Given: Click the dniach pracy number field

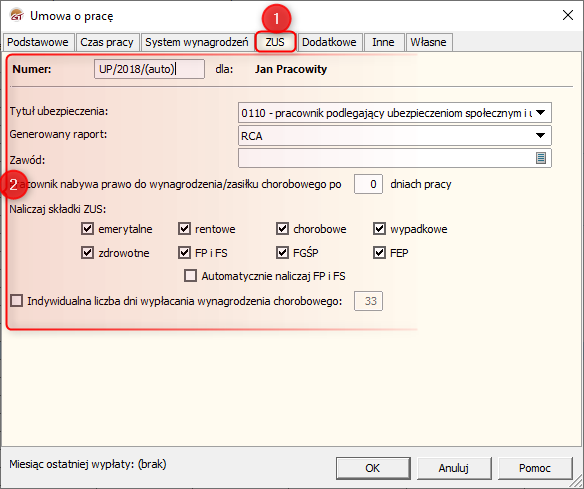Looking at the screenshot, I should pyautogui.click(x=368, y=184).
